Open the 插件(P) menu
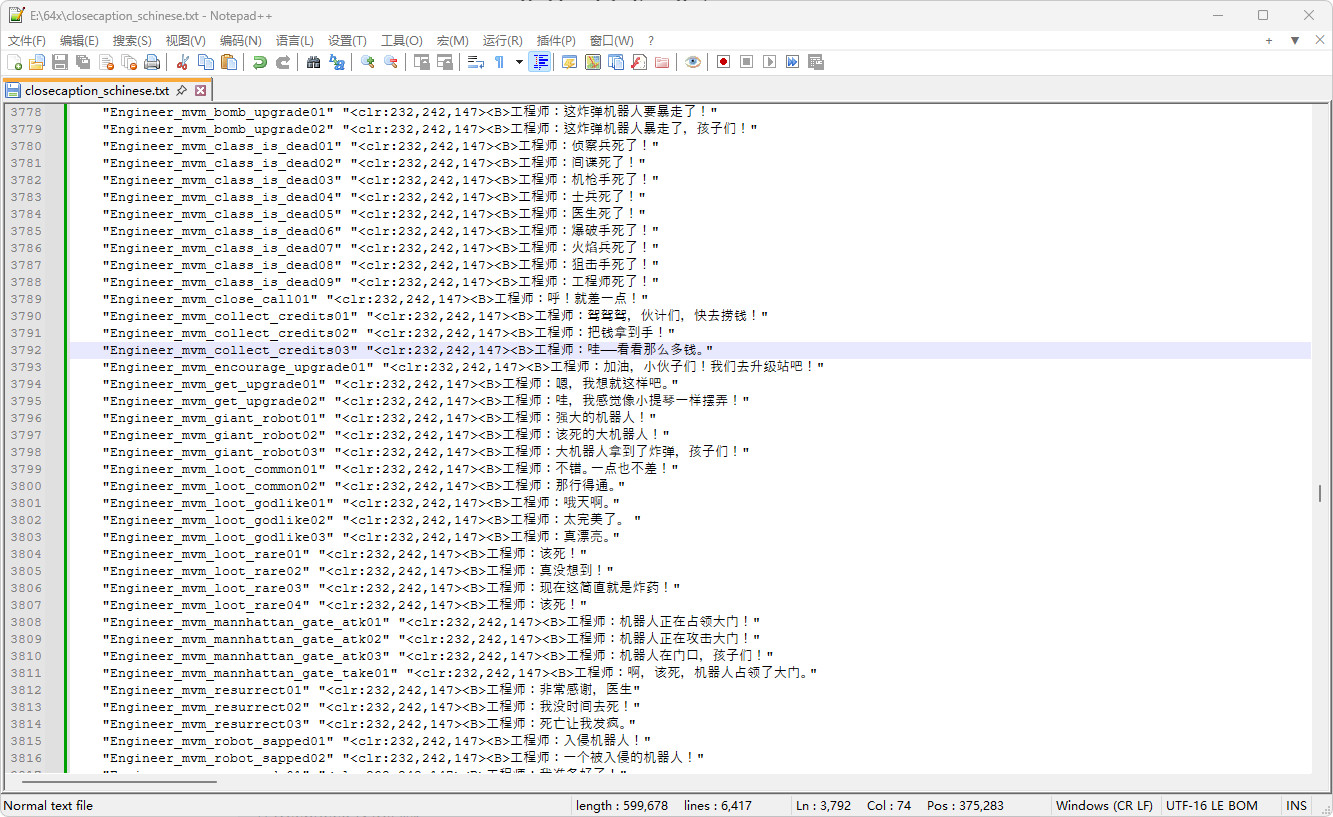The width and height of the screenshot is (1333, 817). [x=556, y=40]
